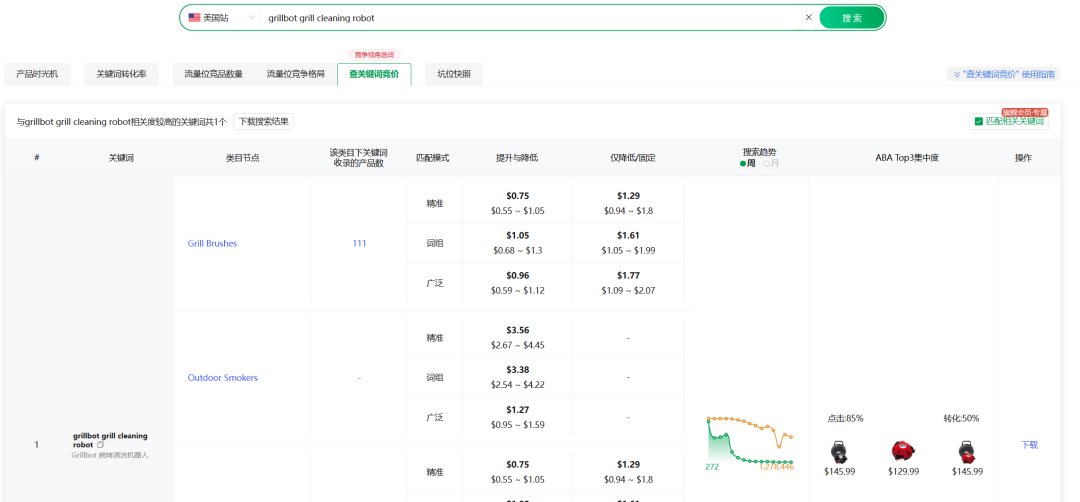
Task: Open the 流量位竞品数量 tab
Action: click(x=213, y=74)
